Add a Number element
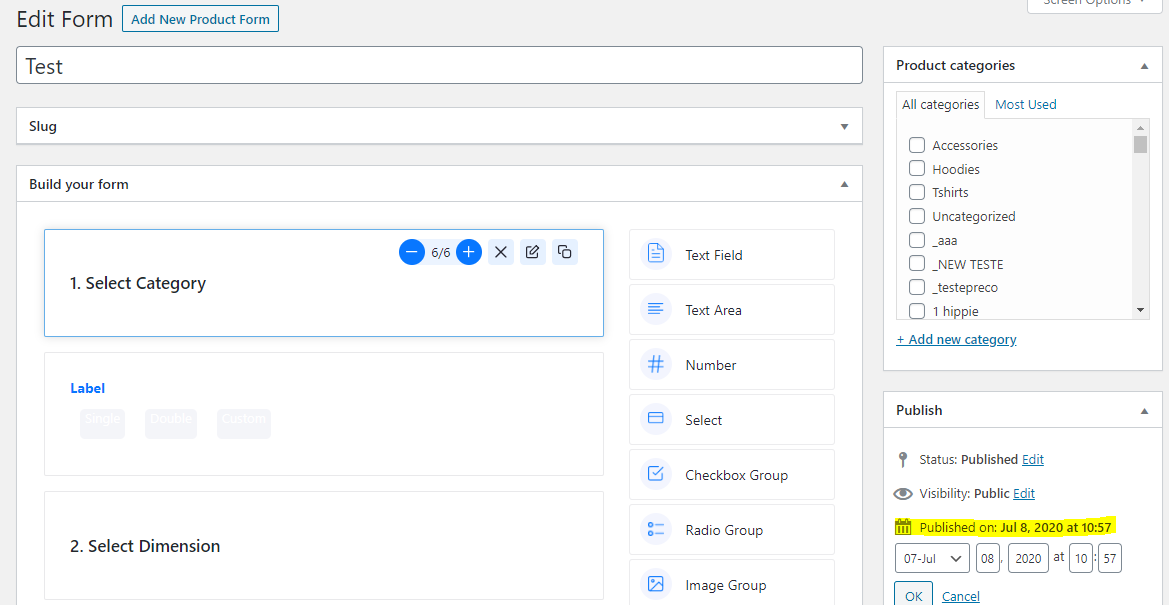Screen dimensions: 1169x605 731,365
